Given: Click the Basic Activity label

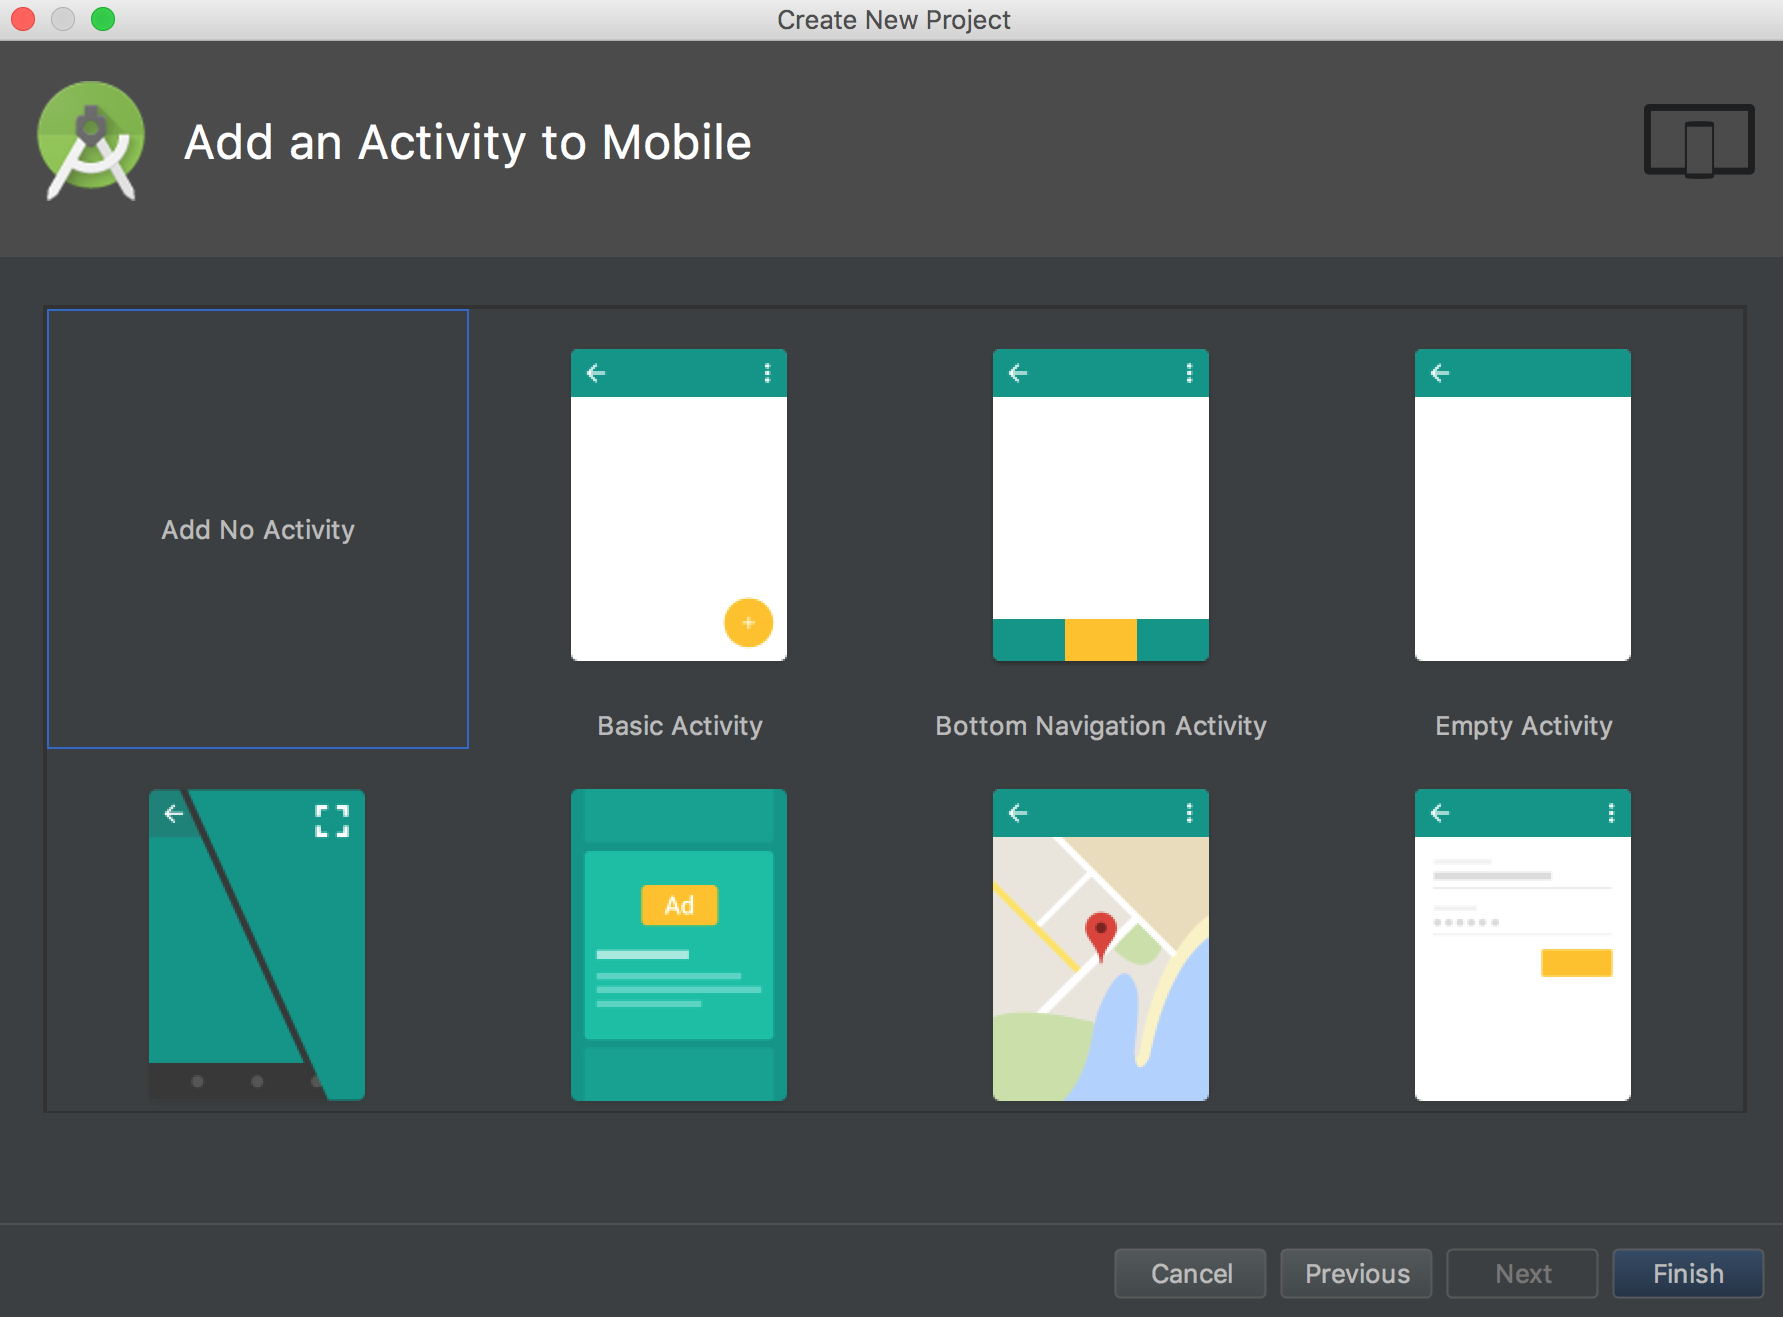Looking at the screenshot, I should (680, 726).
